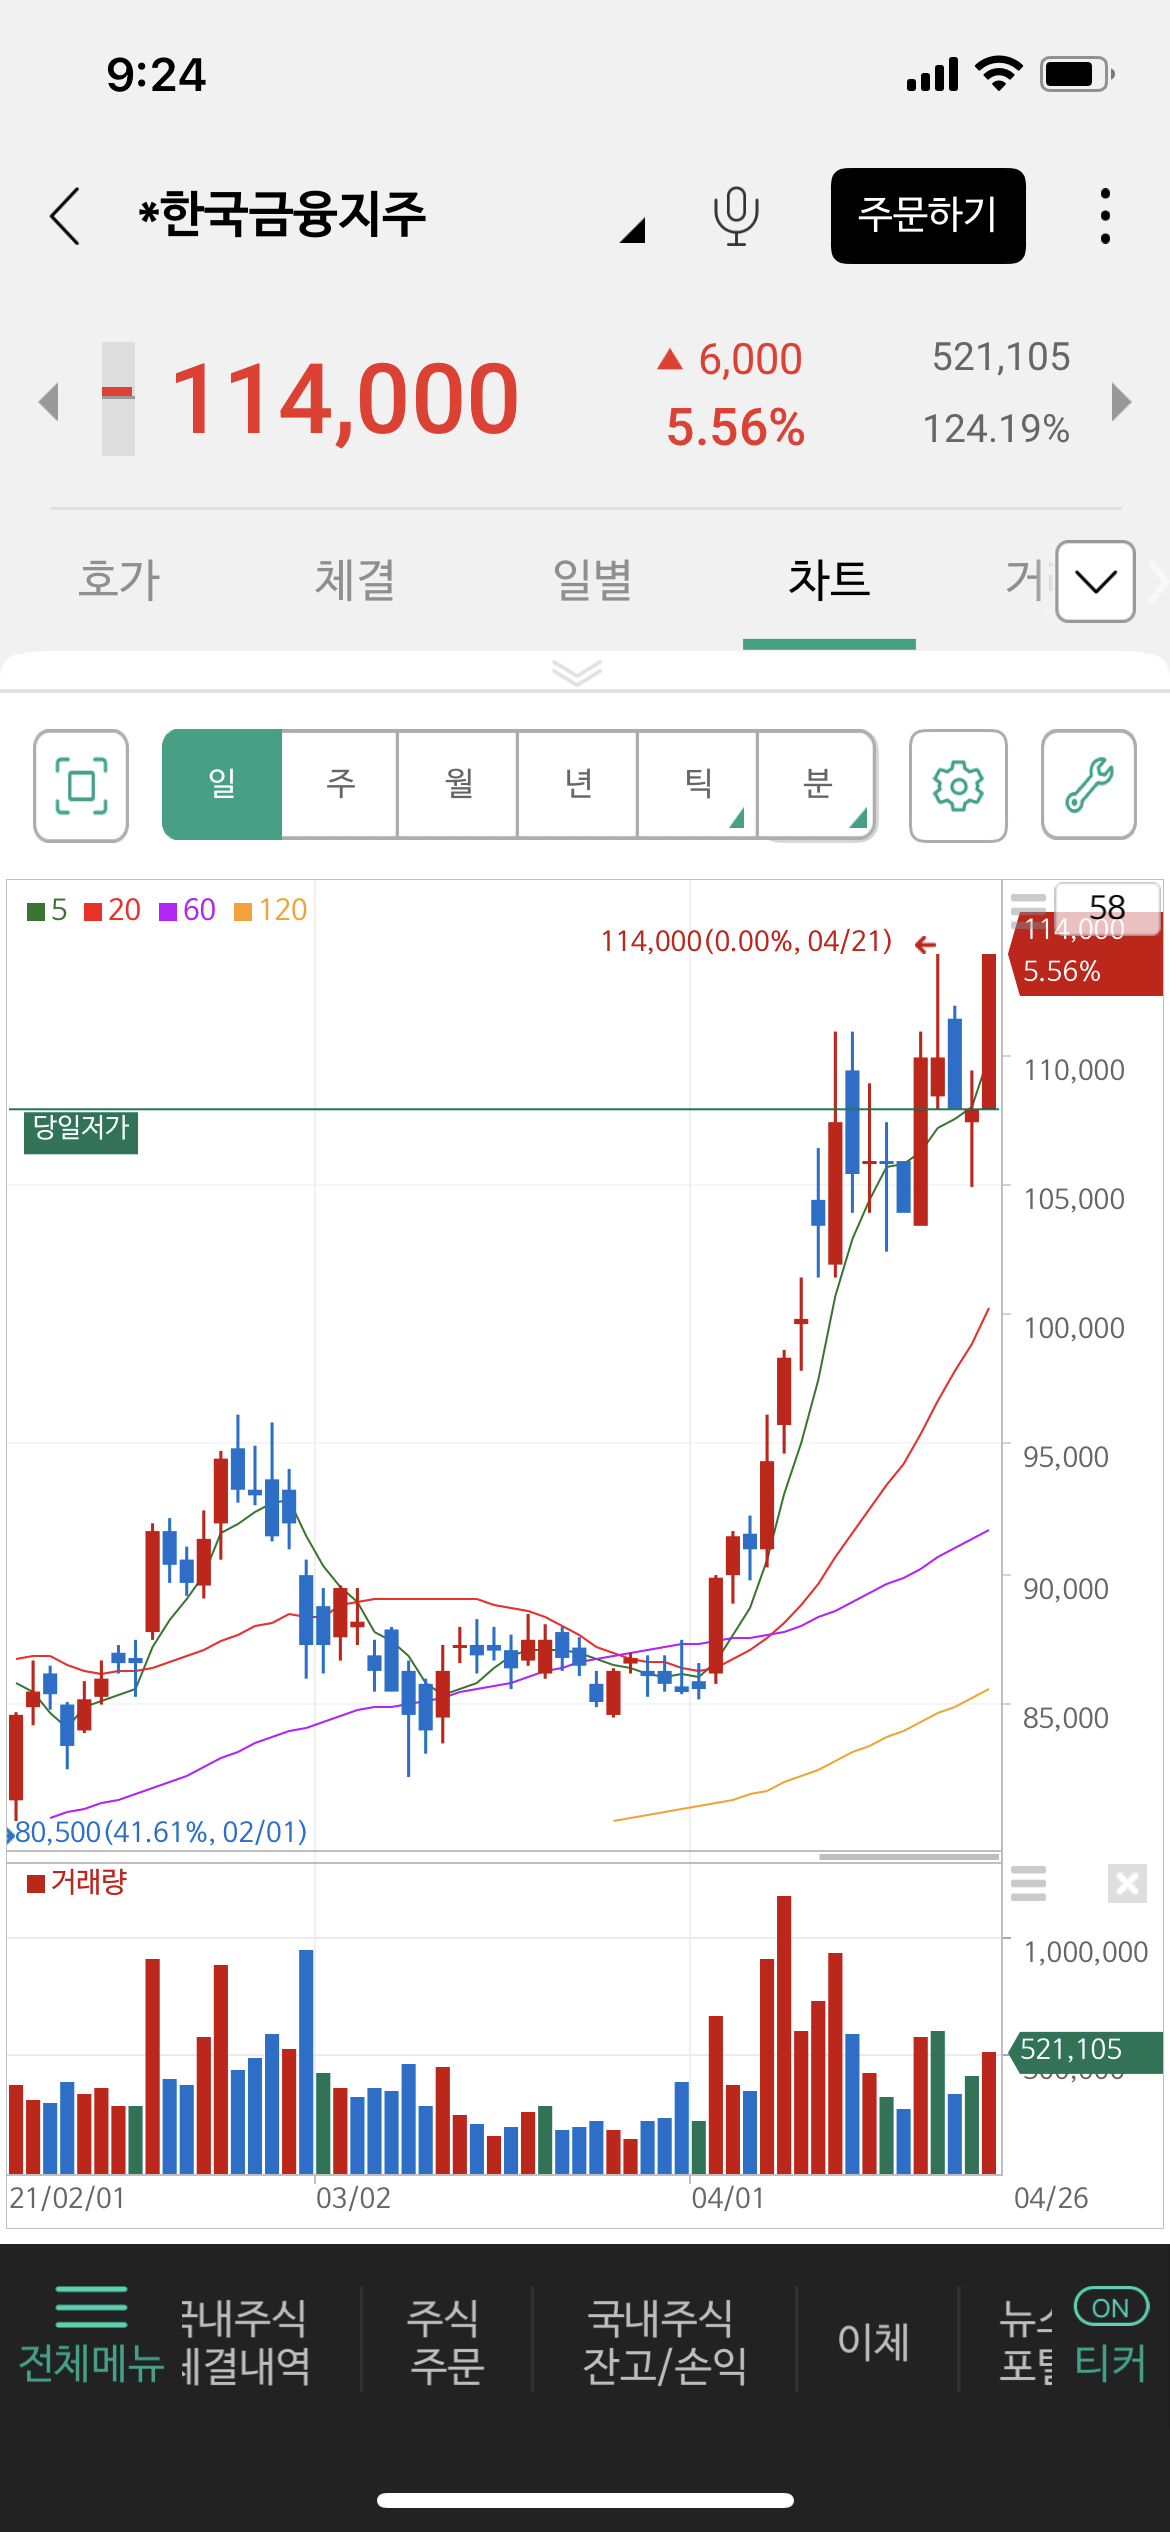Tap the 주문하기 order button
Viewport: 1170px width, 2532px height.
[x=928, y=216]
